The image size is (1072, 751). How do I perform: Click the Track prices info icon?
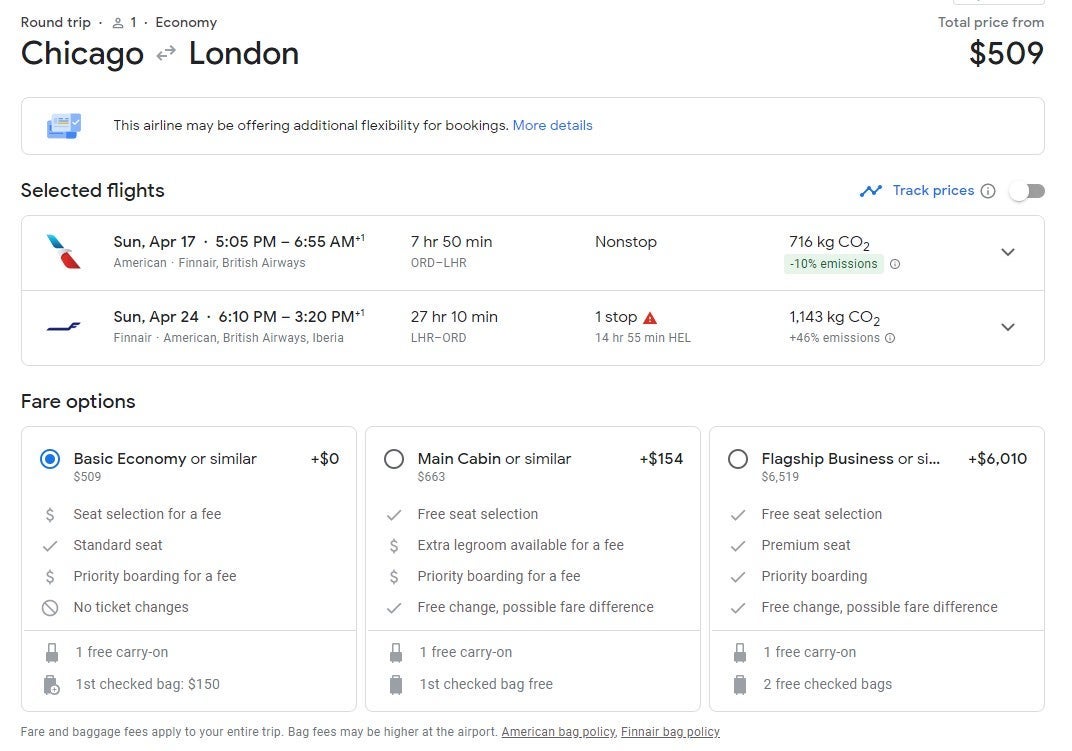coord(988,191)
